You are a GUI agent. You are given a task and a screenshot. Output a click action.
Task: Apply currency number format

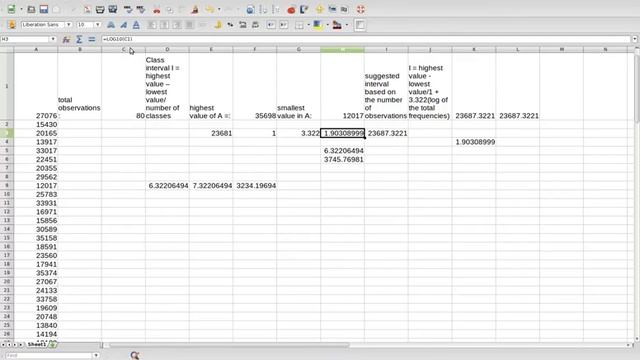[218, 25]
